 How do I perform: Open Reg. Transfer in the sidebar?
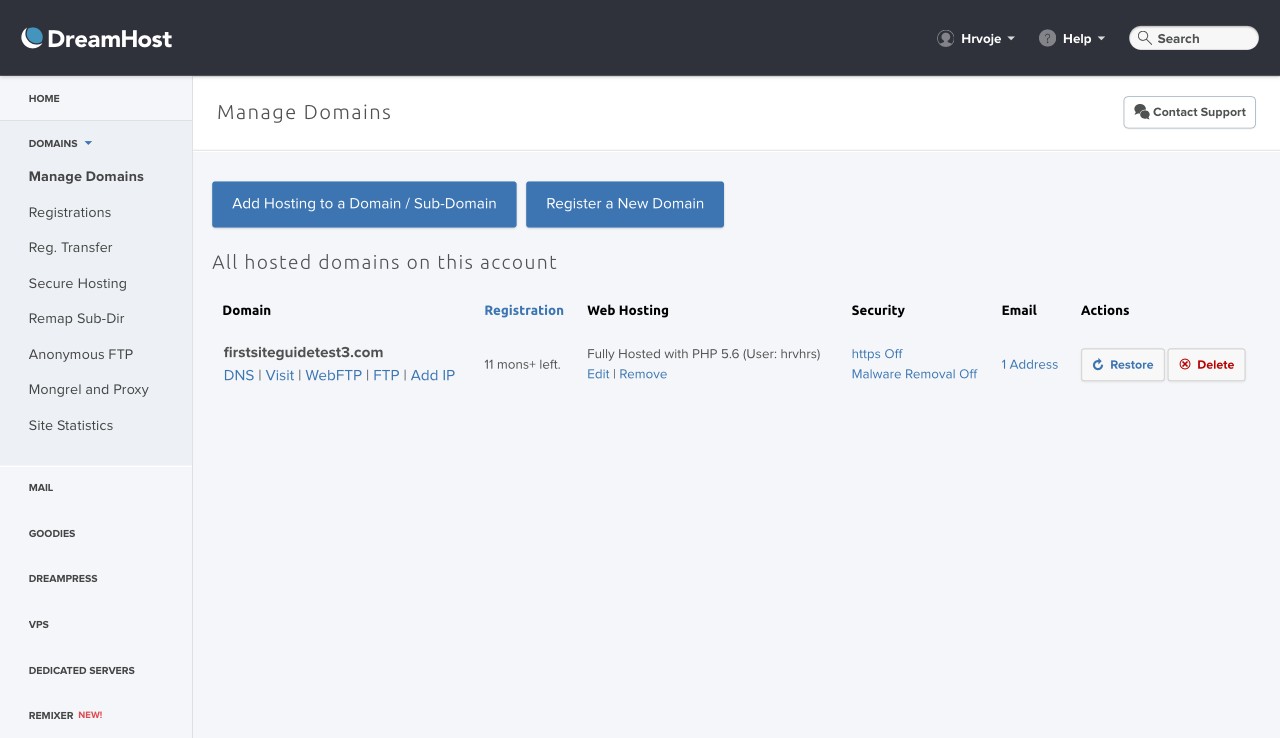tap(71, 247)
